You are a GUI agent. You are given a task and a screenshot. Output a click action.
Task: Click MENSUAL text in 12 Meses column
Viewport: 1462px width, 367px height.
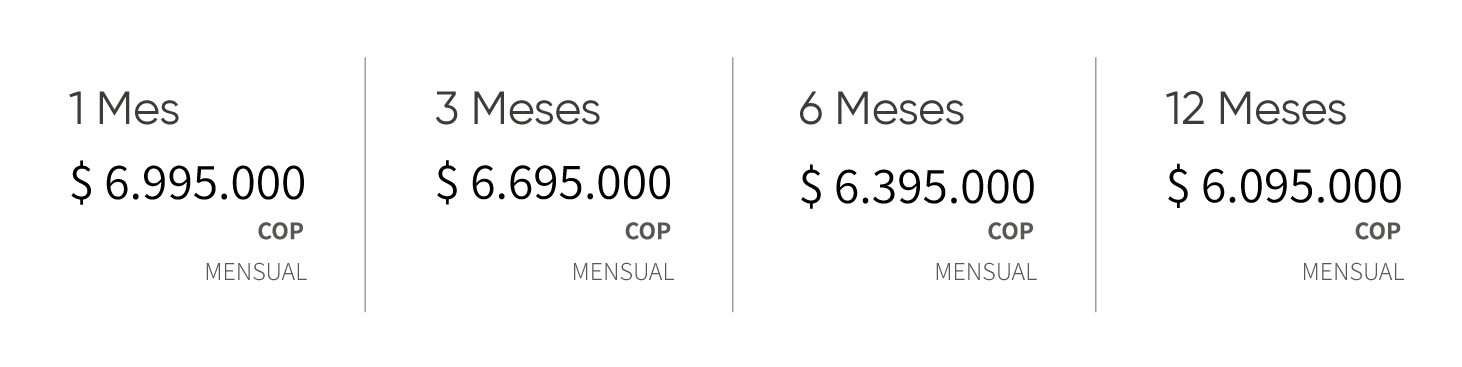click(1353, 272)
